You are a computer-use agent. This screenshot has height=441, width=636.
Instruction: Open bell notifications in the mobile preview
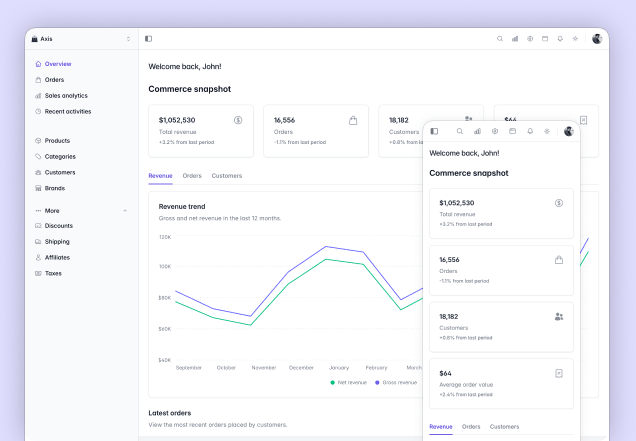click(x=530, y=131)
